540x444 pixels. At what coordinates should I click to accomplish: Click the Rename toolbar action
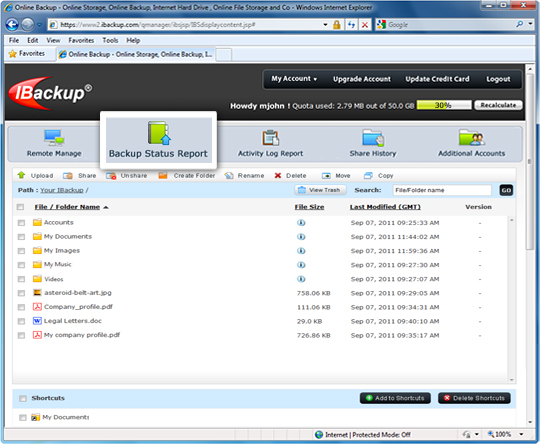point(244,176)
